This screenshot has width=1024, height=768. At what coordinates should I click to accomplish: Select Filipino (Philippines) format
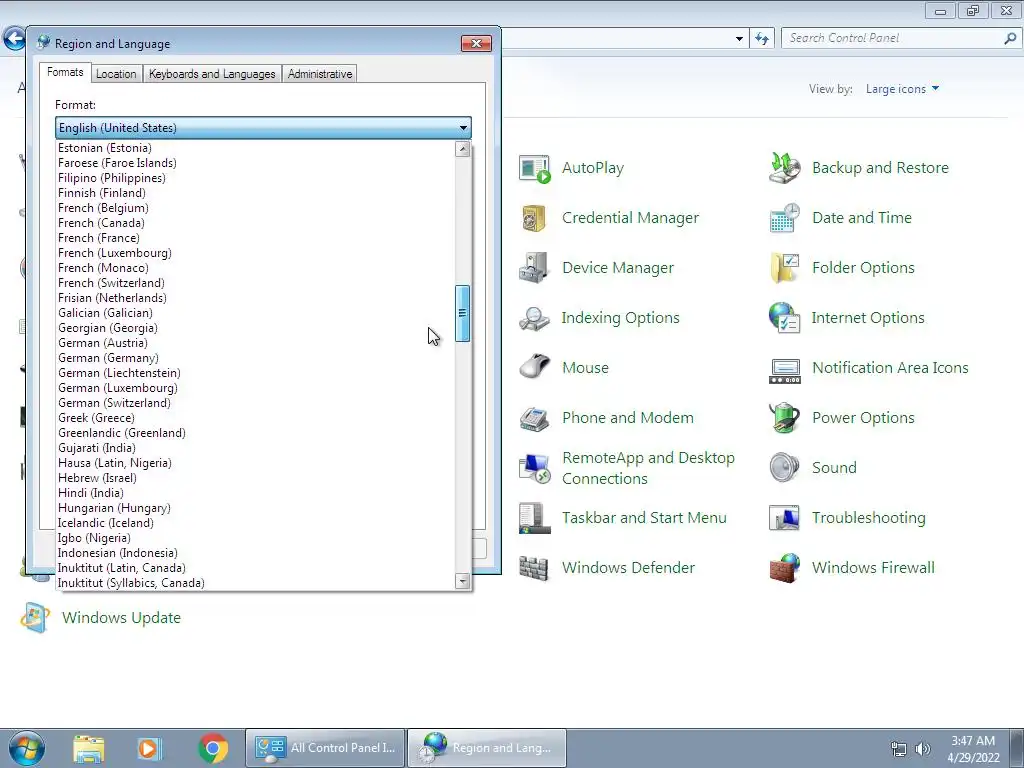click(255, 178)
